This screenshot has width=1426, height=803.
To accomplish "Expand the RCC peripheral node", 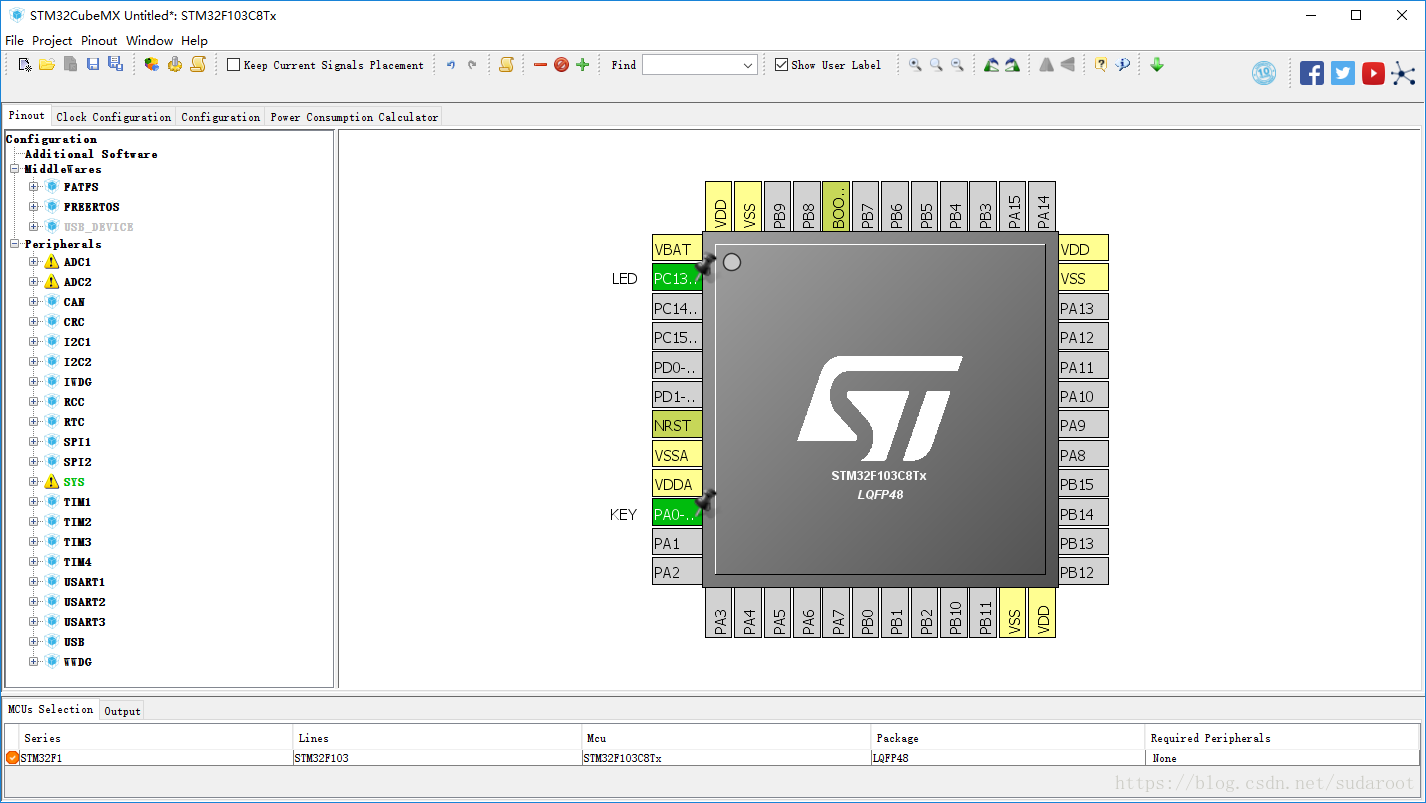I will 33,402.
